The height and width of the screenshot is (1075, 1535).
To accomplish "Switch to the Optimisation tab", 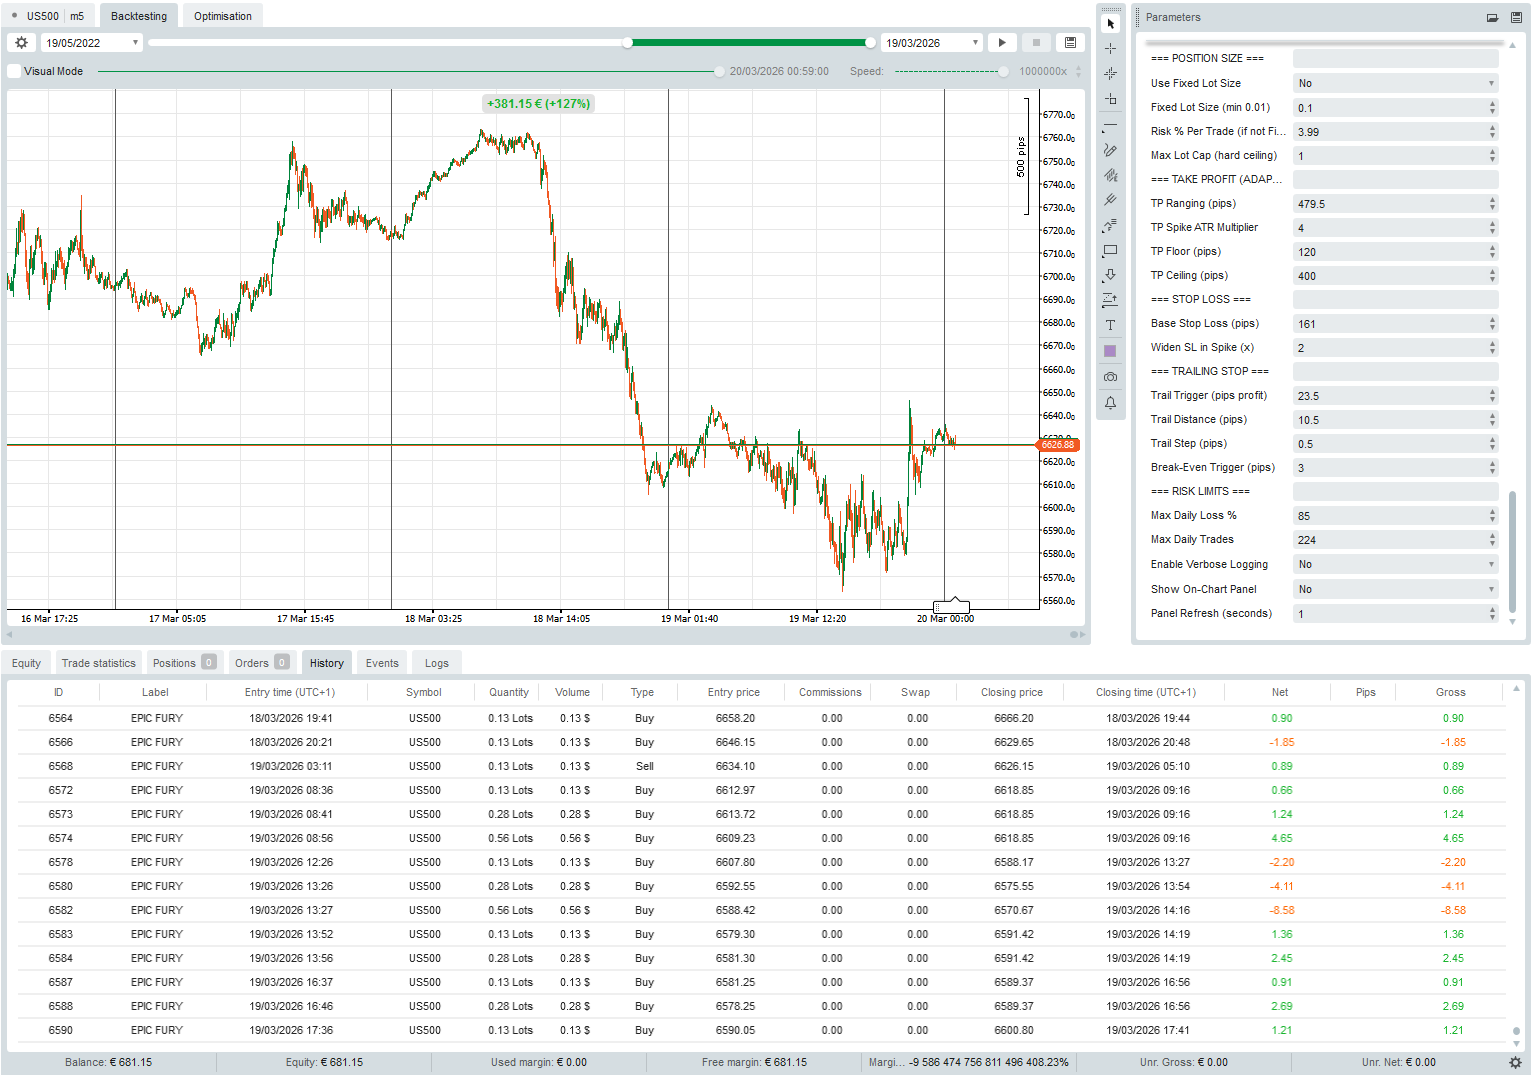I will pos(223,16).
